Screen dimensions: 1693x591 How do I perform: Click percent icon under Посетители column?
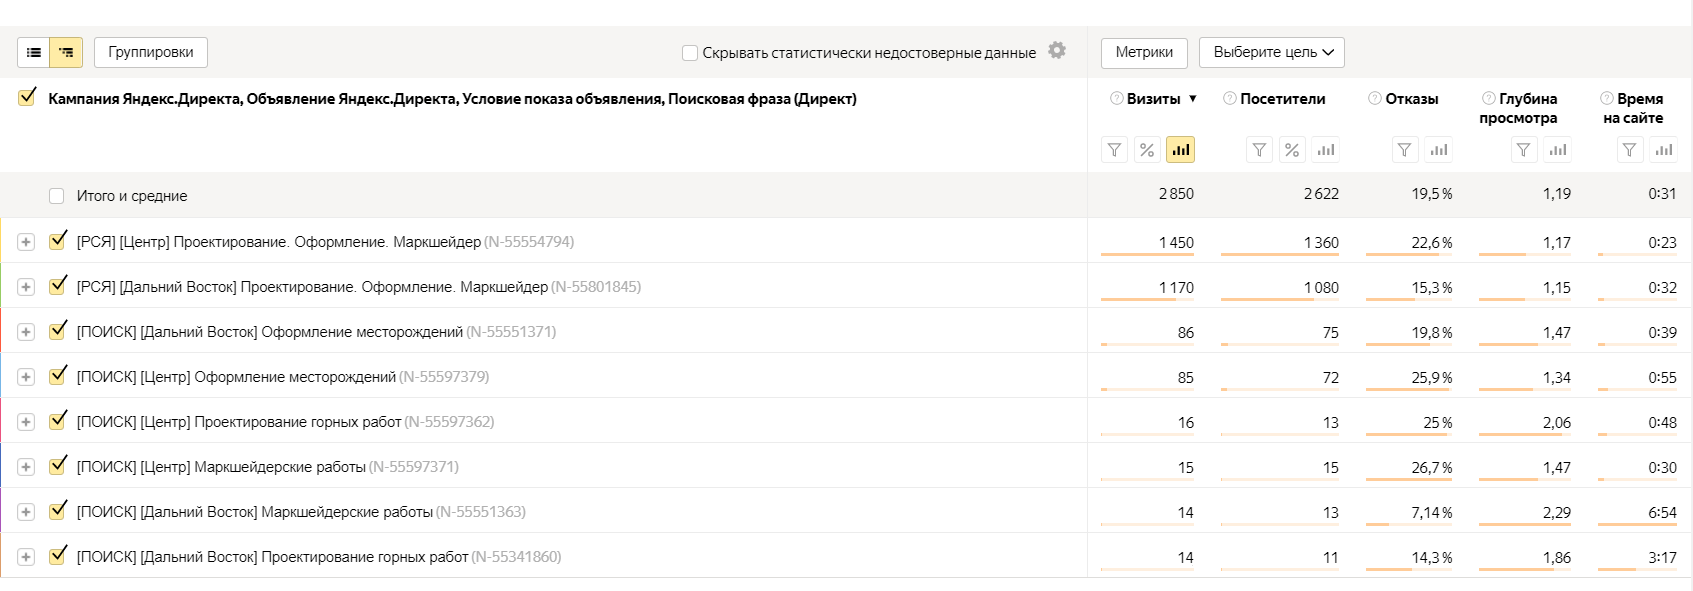pos(1292,150)
